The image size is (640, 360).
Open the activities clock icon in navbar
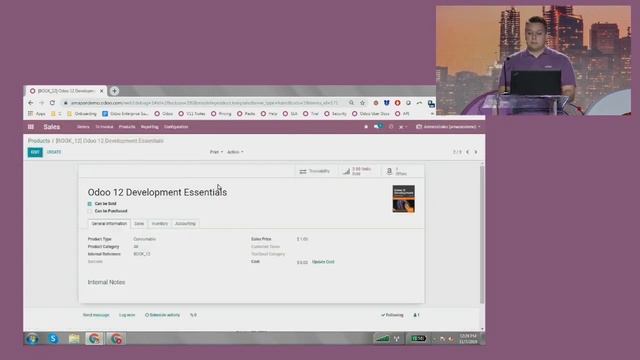tap(391, 127)
